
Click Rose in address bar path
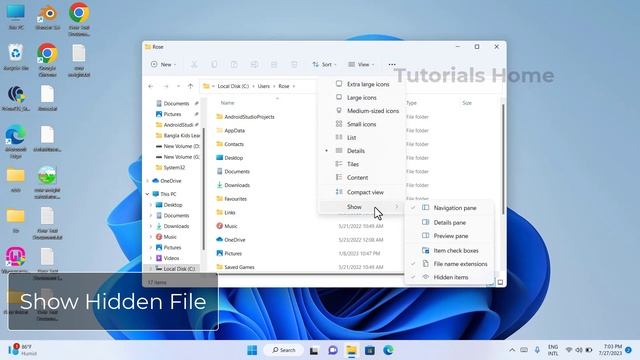point(284,86)
